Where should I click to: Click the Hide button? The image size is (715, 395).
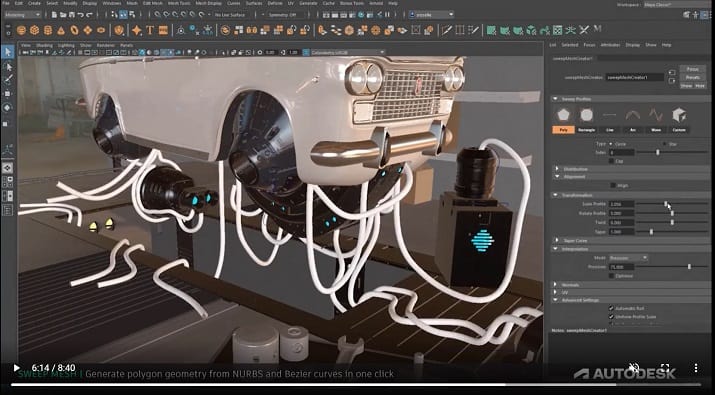click(x=699, y=86)
